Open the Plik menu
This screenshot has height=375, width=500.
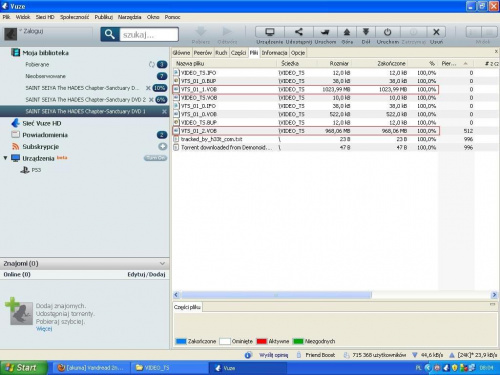point(6,17)
